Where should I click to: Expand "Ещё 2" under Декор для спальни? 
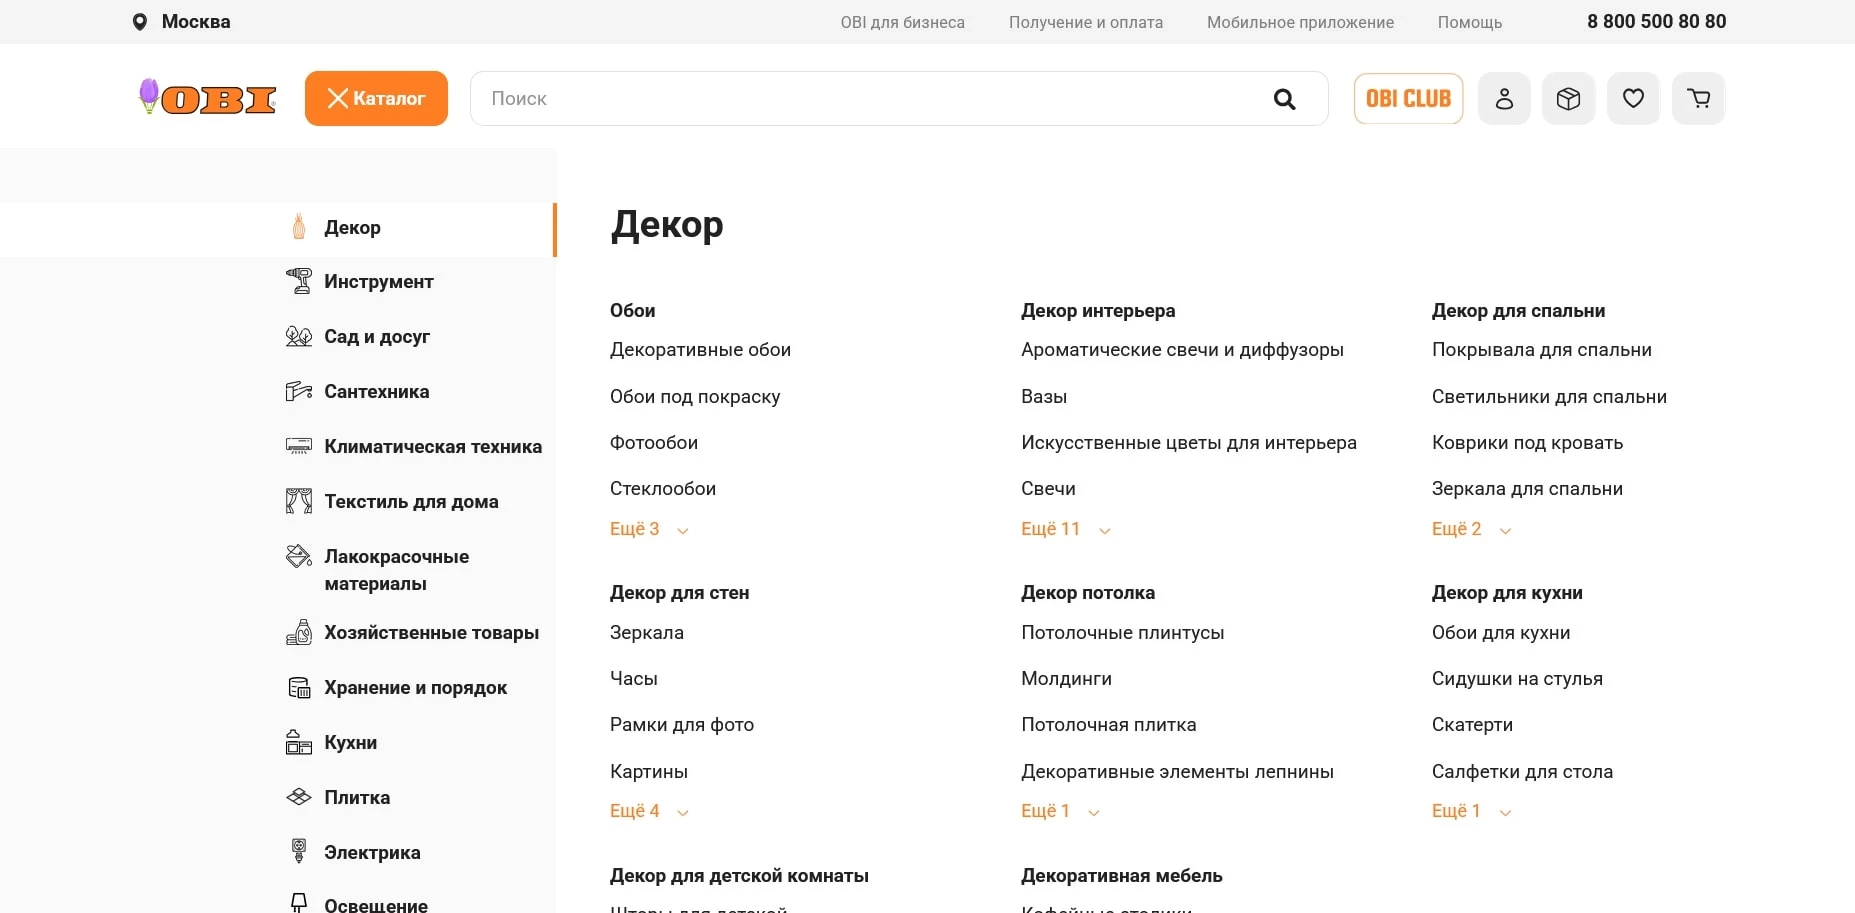[x=1471, y=529]
